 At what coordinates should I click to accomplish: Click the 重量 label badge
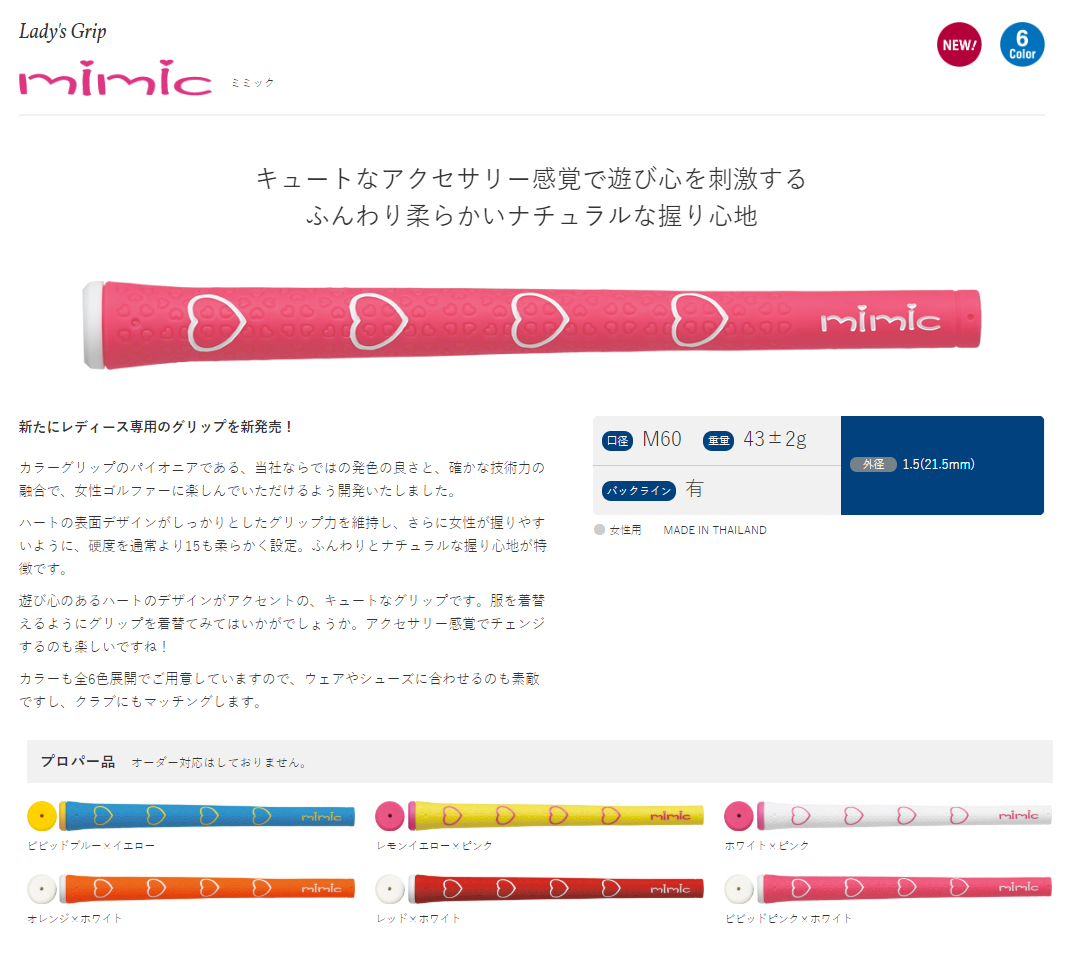coord(719,440)
